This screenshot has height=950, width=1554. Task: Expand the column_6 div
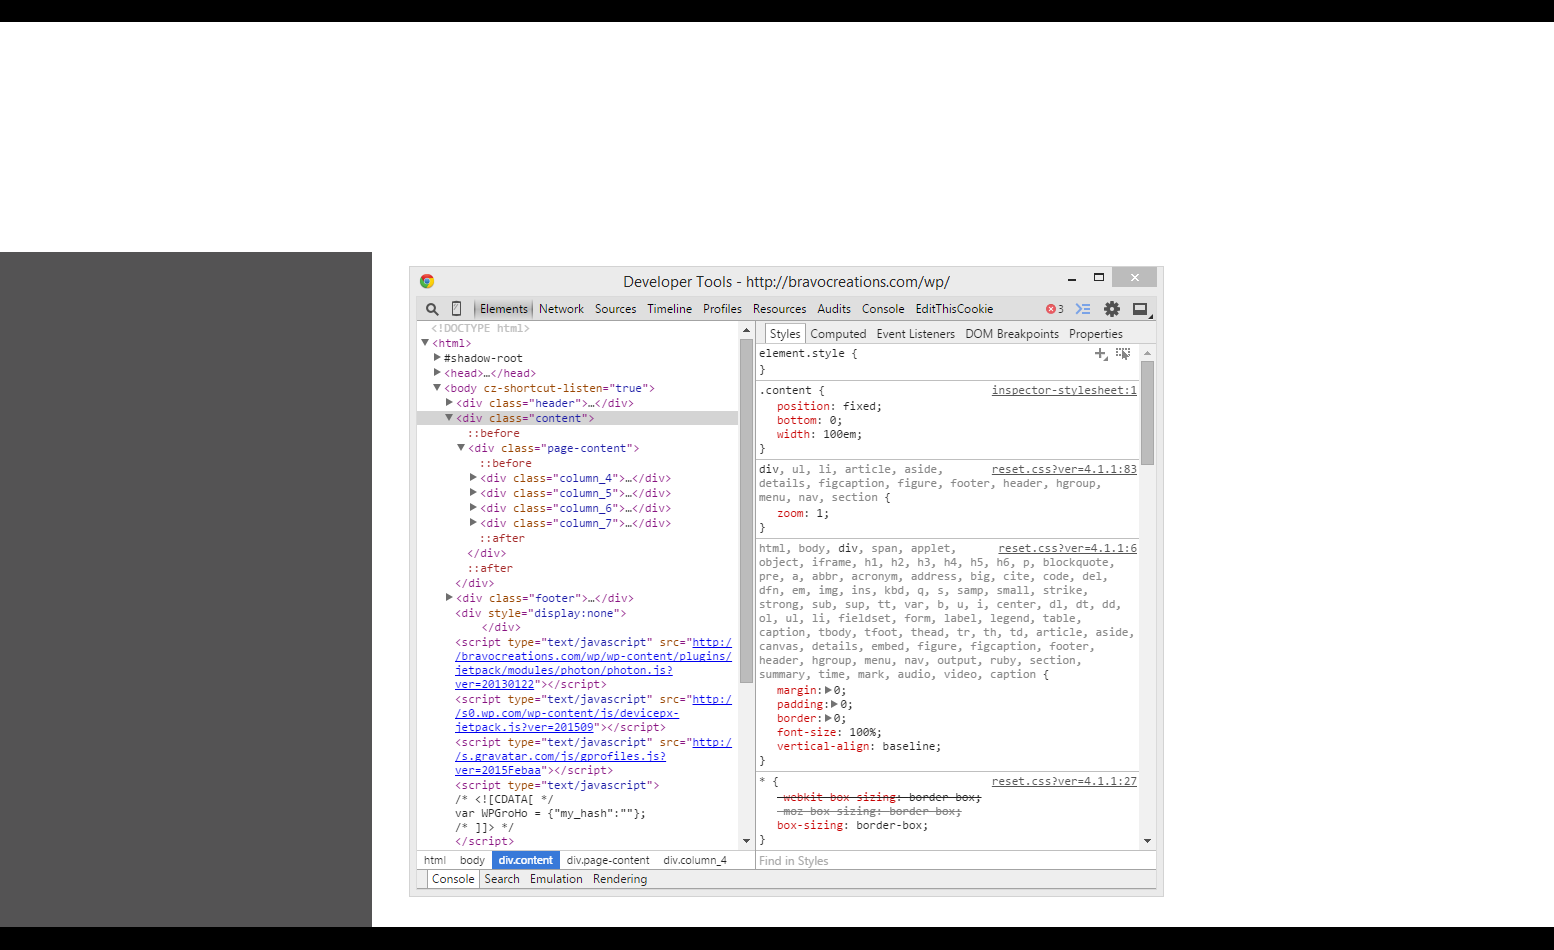[473, 508]
